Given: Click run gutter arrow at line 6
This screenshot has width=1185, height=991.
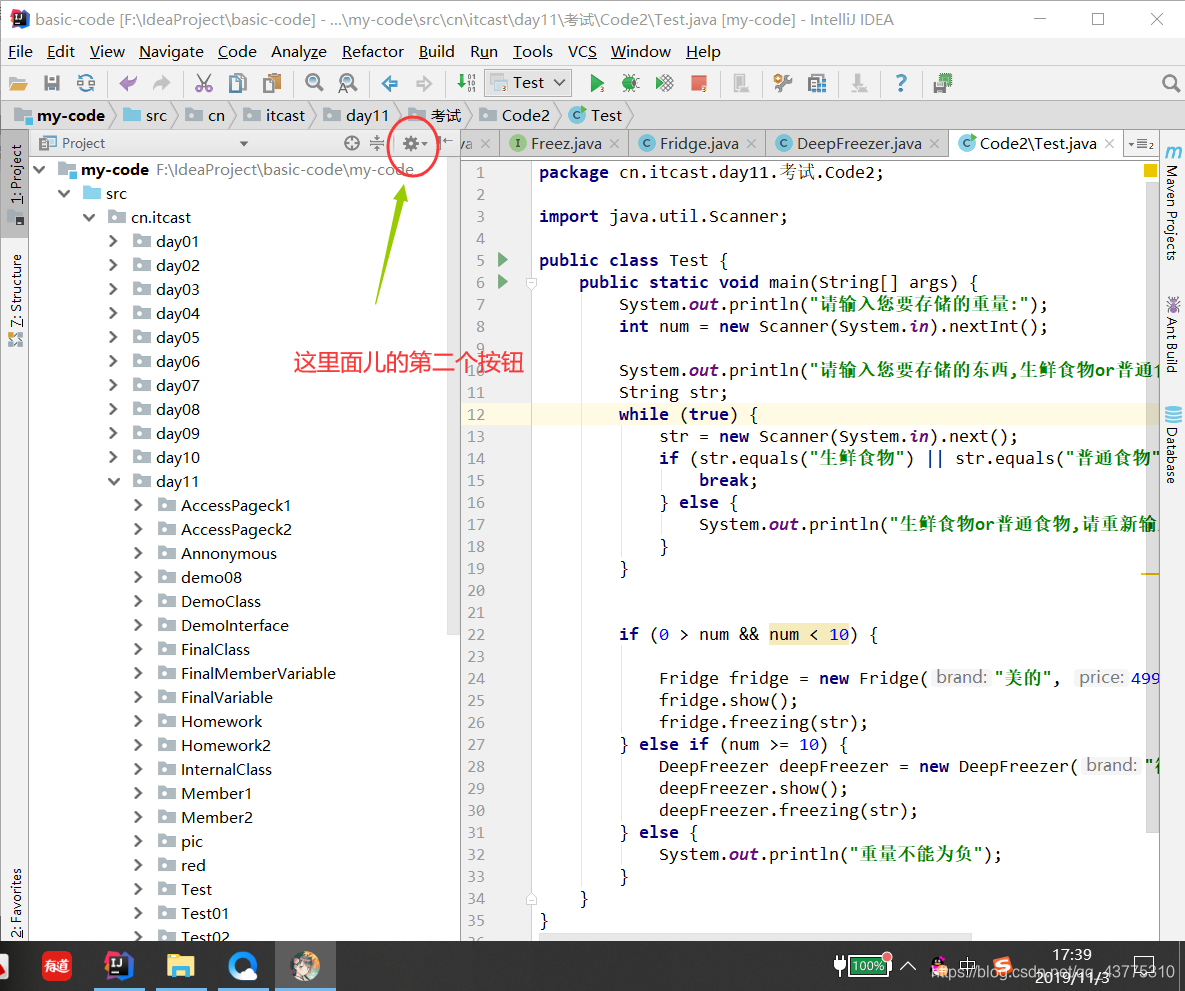Looking at the screenshot, I should coord(503,282).
